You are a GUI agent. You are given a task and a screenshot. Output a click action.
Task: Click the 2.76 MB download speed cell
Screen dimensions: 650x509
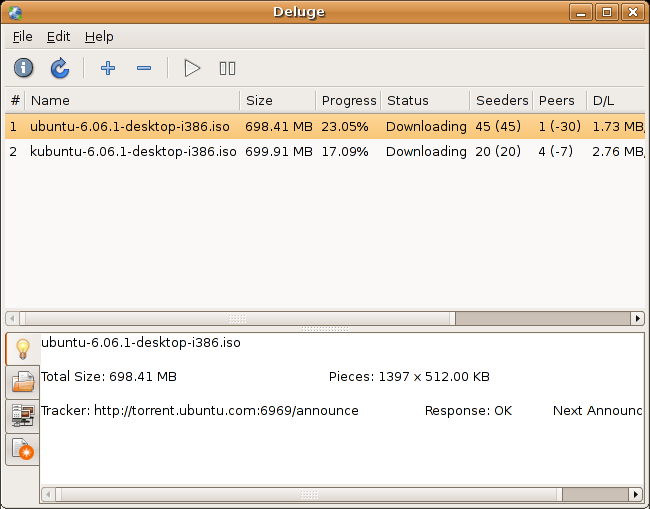(x=618, y=152)
